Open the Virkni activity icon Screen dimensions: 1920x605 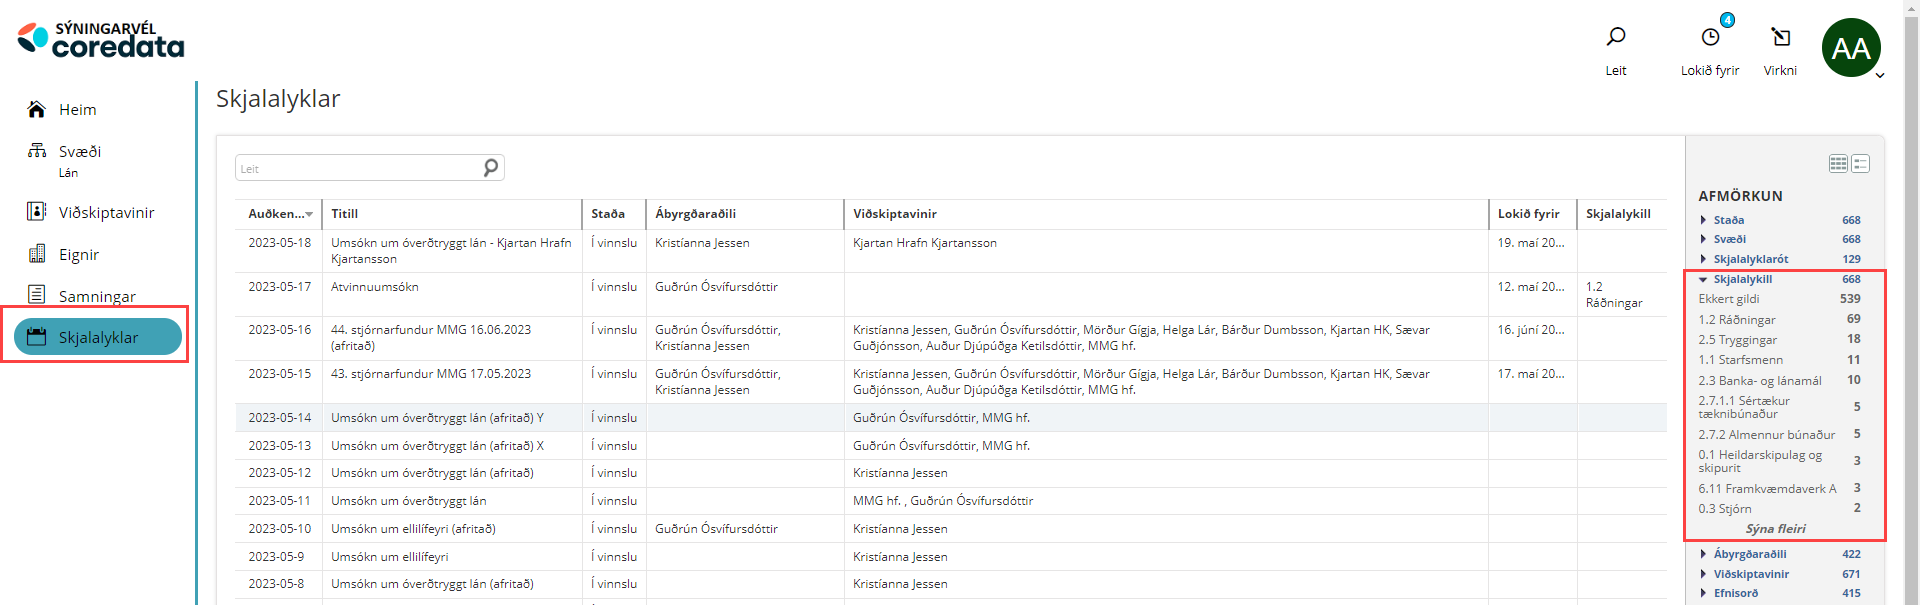pyautogui.click(x=1780, y=38)
